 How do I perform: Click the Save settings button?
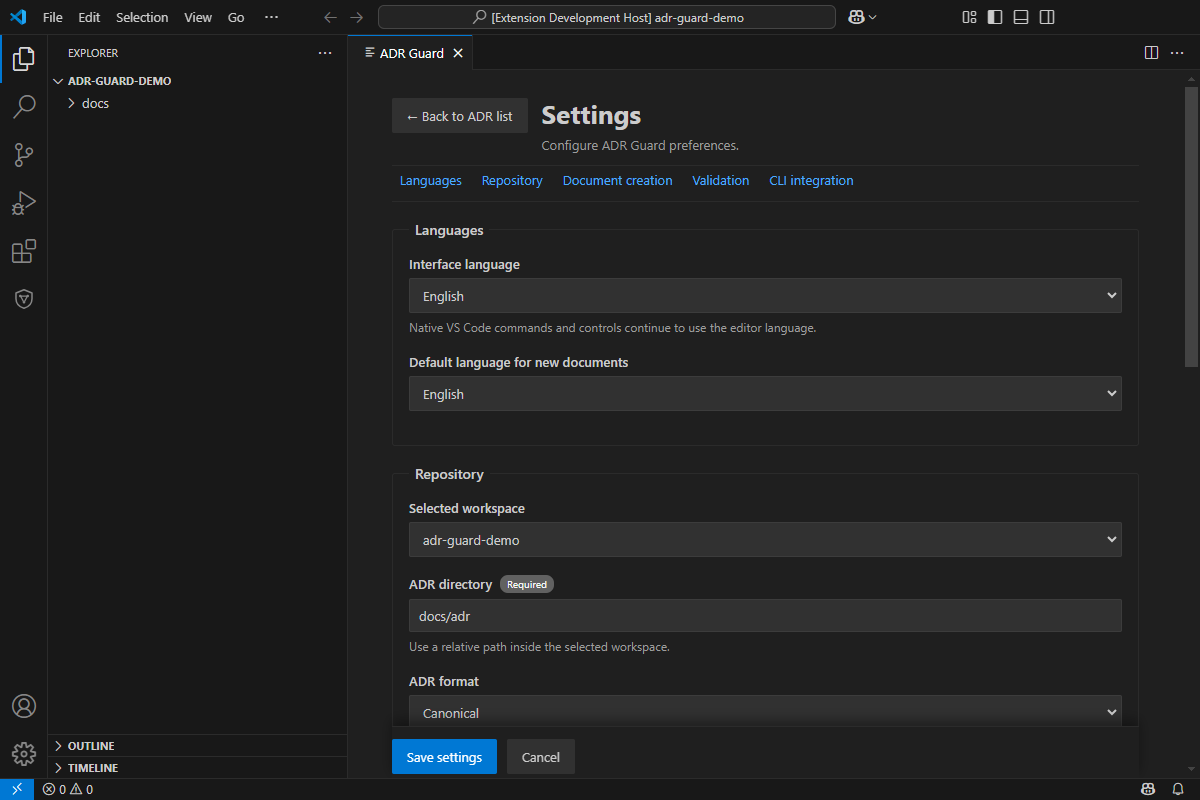tap(444, 757)
